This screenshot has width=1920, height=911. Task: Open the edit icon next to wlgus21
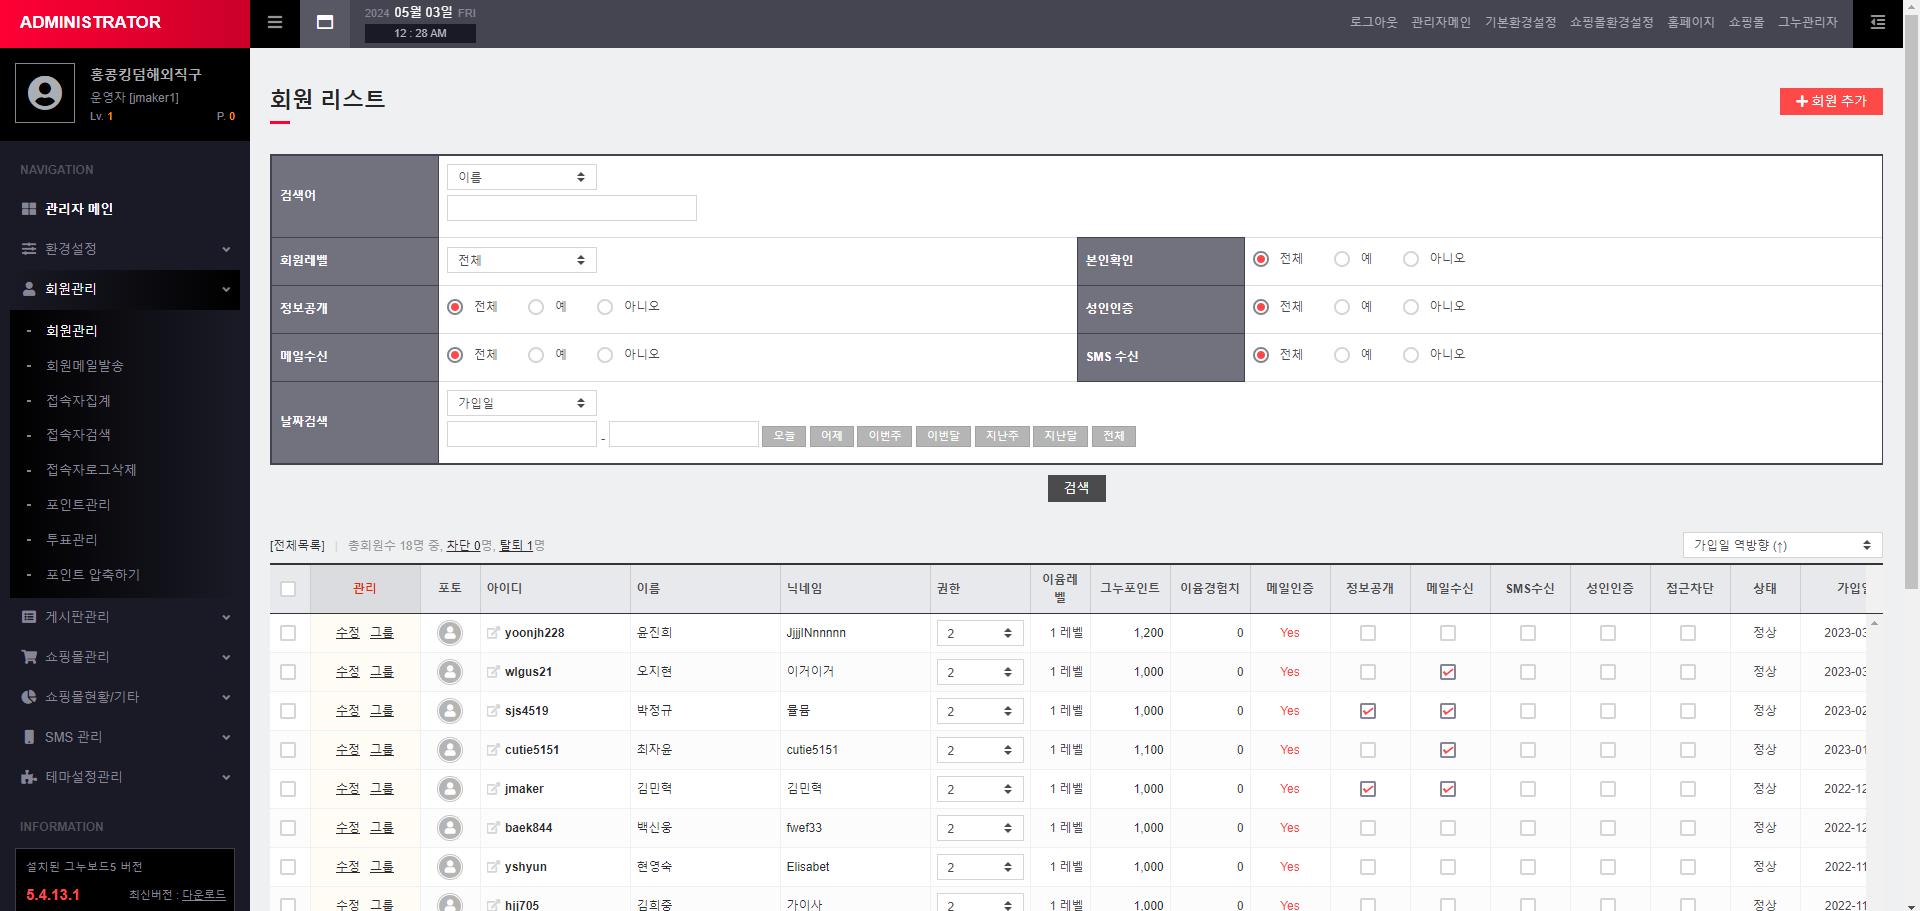493,672
